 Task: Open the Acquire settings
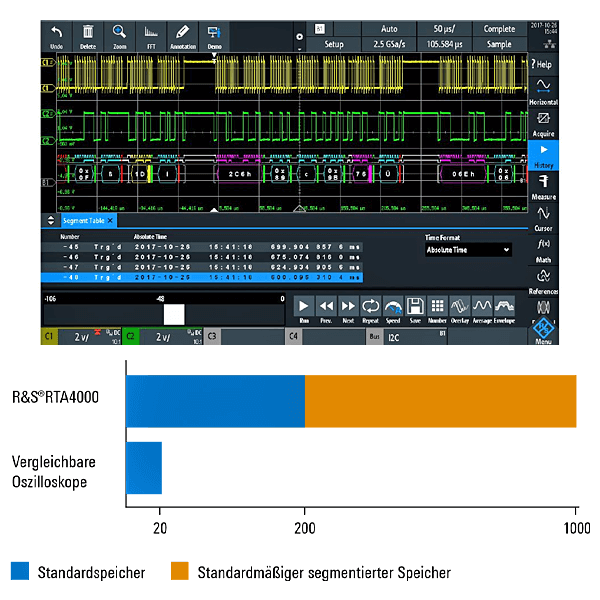543,124
